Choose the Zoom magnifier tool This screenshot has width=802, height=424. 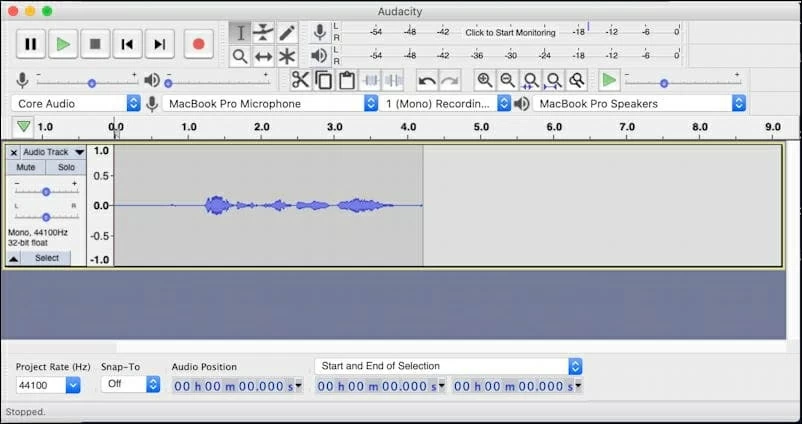[x=240, y=57]
